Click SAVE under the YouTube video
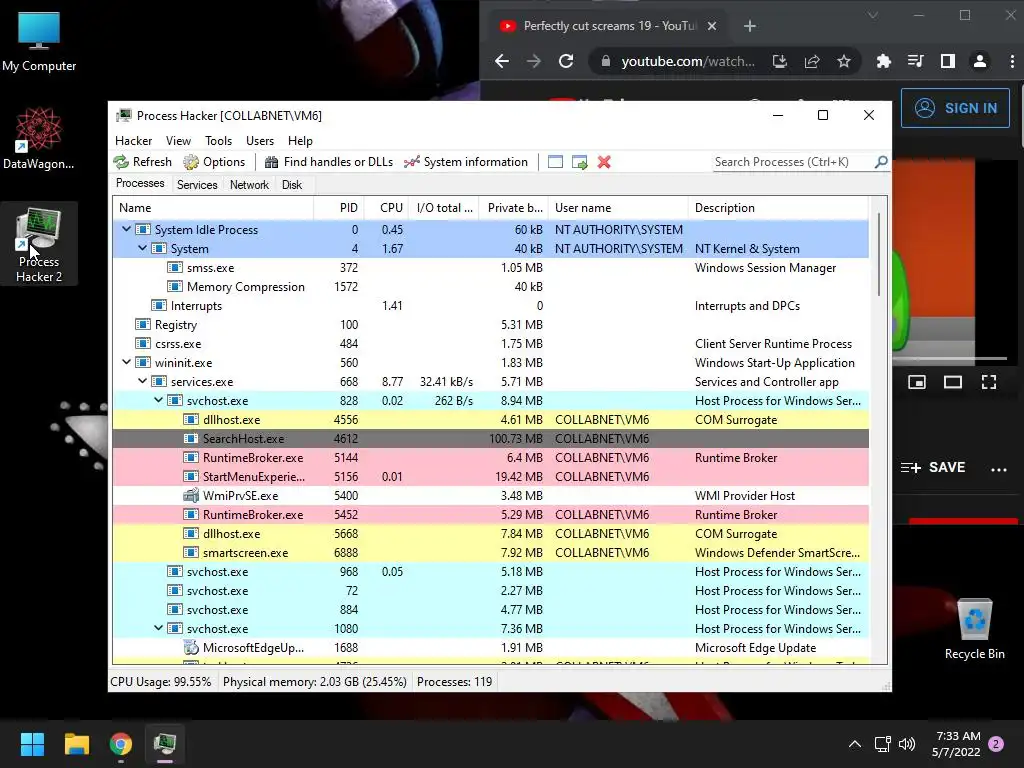This screenshot has height=768, width=1024. pos(933,468)
